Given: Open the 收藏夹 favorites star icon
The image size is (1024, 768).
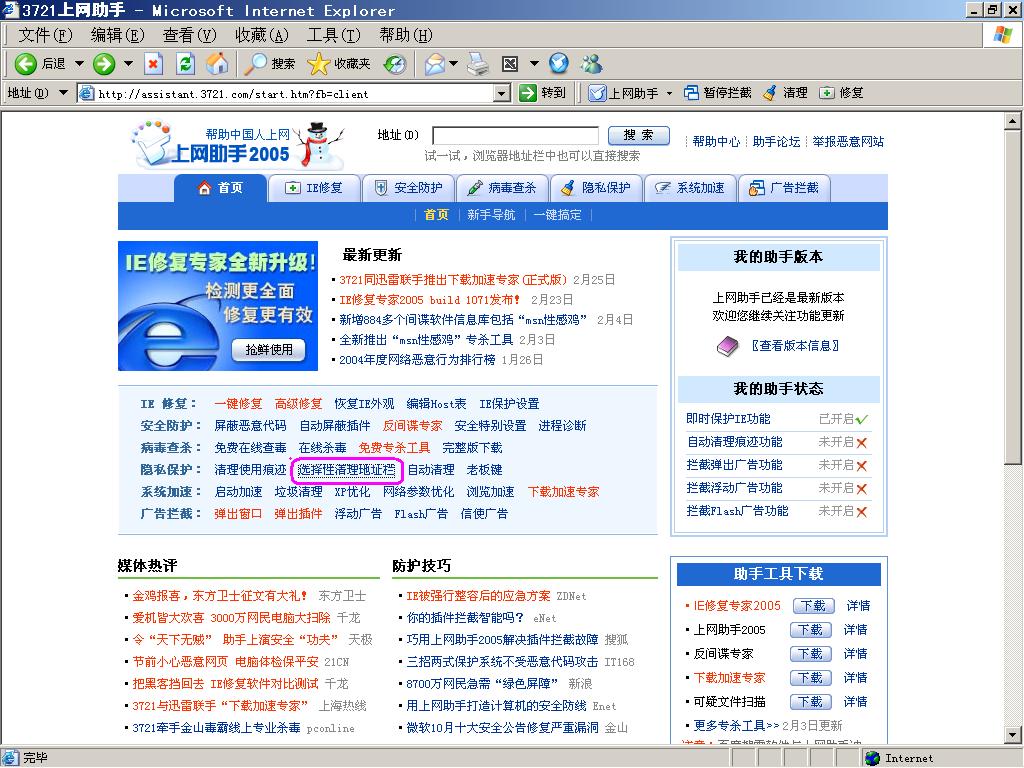Looking at the screenshot, I should coord(318,64).
